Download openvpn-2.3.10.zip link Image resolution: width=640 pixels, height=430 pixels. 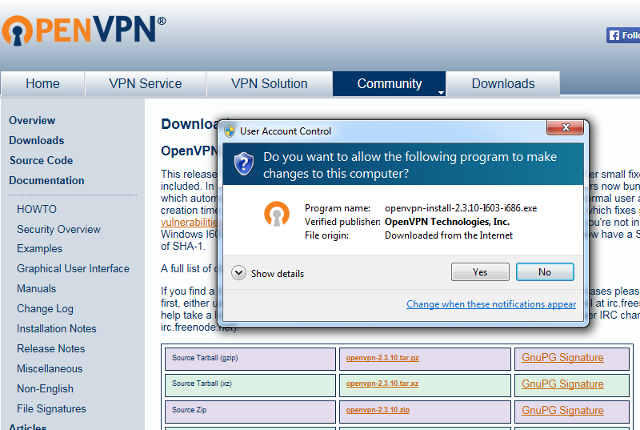click(x=378, y=410)
